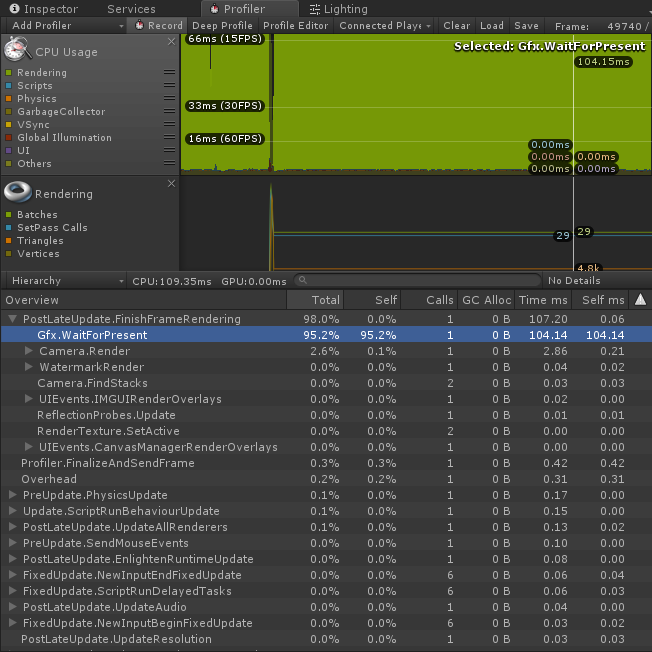Open the Connected Player dropdown

[x=384, y=25]
